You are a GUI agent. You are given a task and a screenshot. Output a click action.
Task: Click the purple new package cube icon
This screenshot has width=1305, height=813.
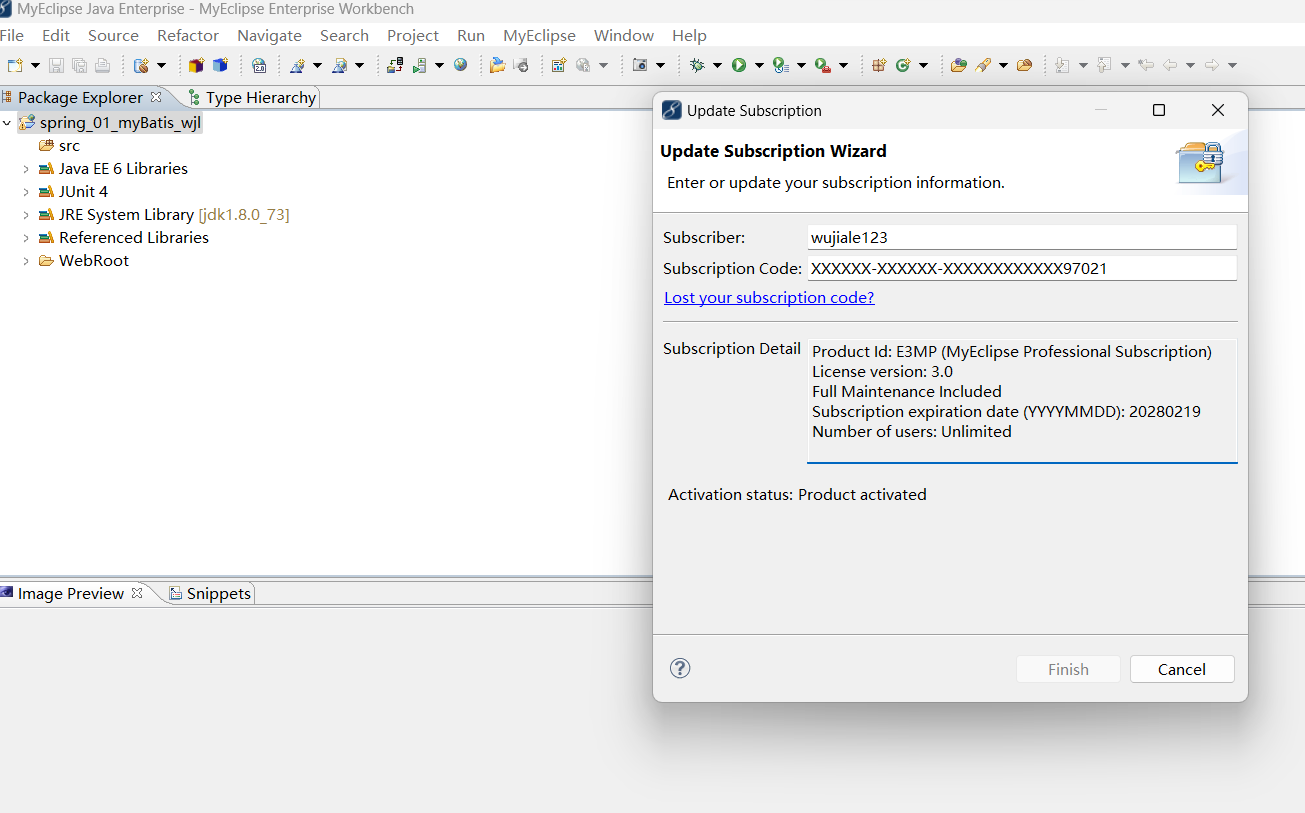pyautogui.click(x=196, y=65)
